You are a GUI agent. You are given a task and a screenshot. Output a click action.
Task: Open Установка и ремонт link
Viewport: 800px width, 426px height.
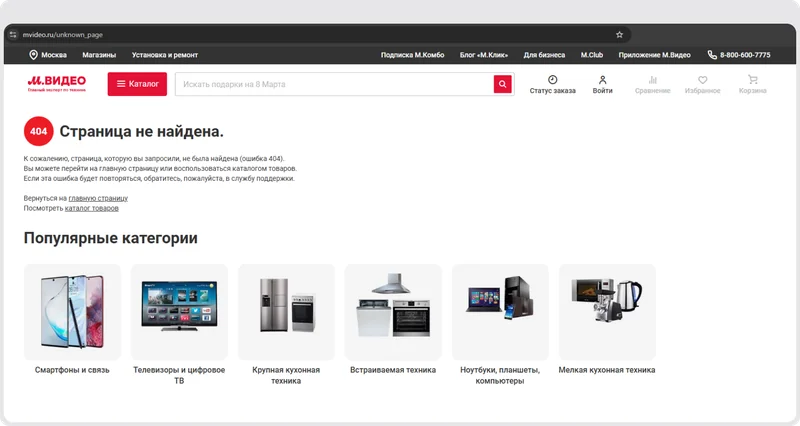(165, 55)
